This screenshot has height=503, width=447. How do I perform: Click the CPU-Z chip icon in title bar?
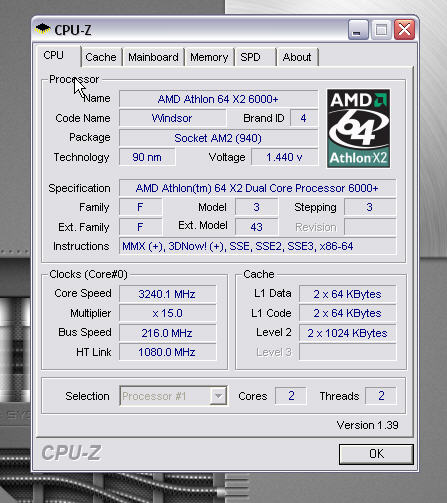click(x=43, y=29)
